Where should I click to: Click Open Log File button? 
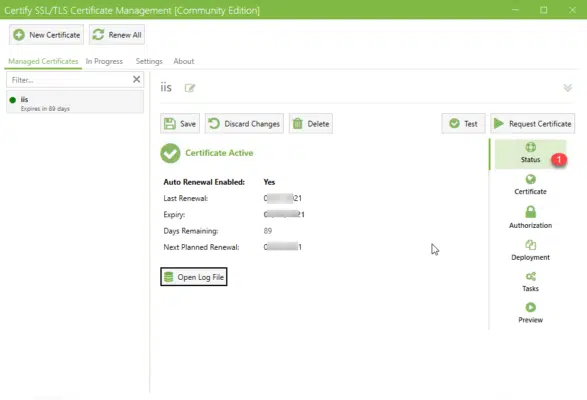tap(194, 277)
